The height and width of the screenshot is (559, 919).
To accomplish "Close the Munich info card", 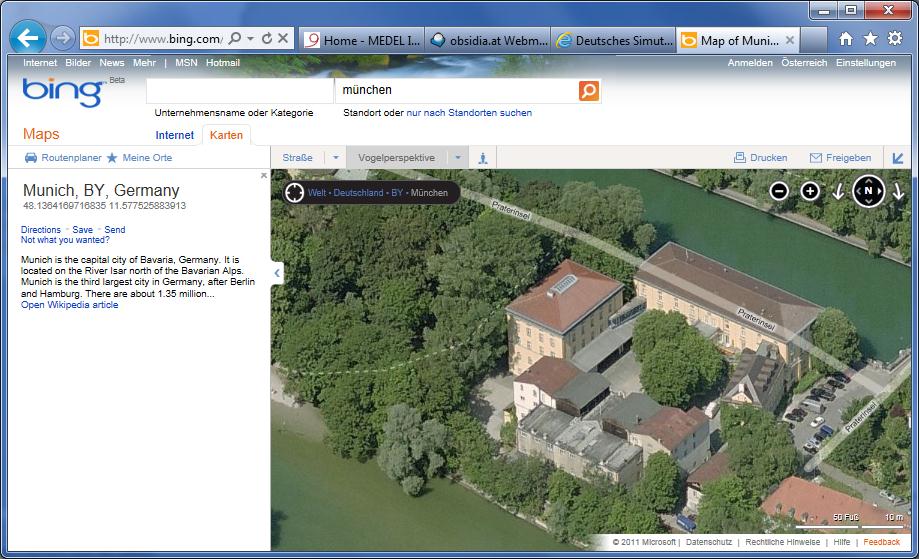I will (x=264, y=176).
